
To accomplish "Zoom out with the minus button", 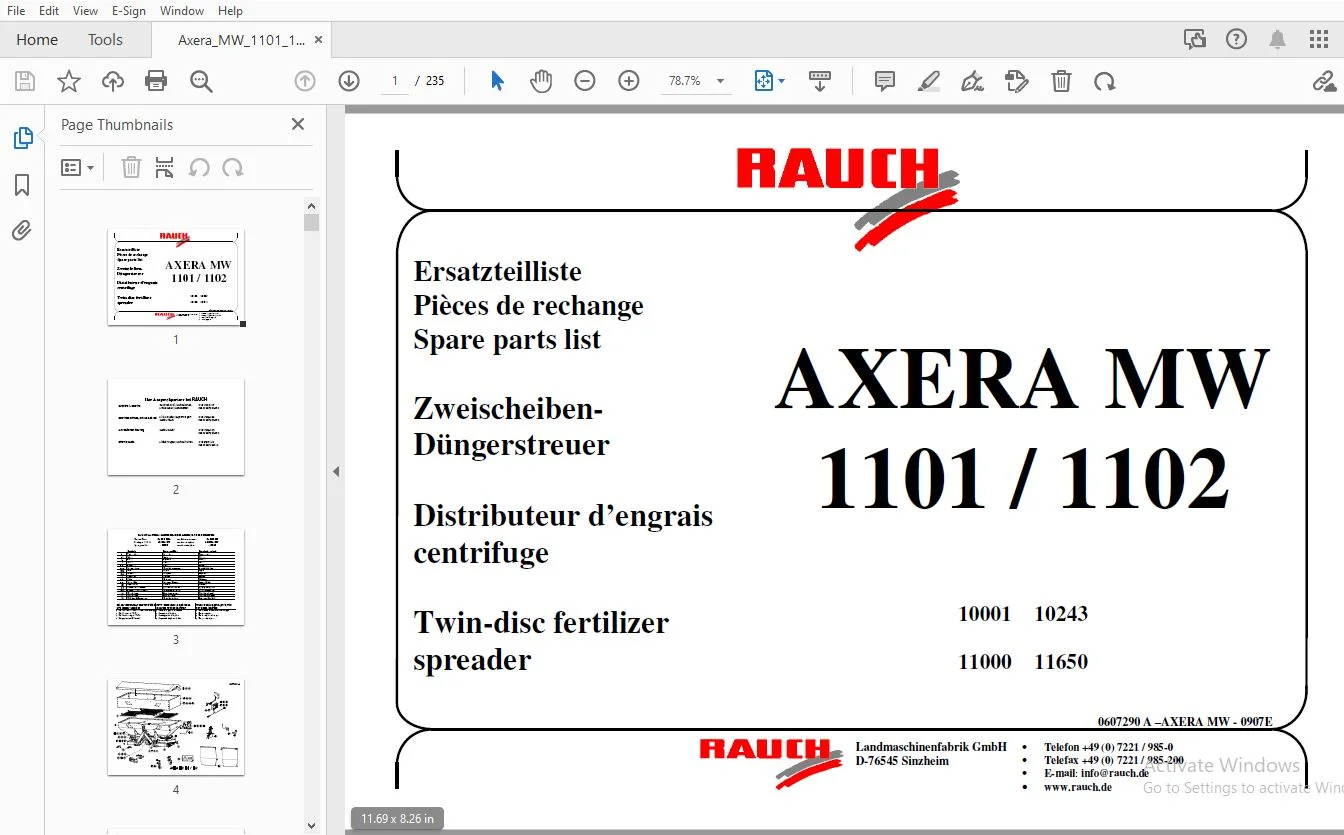I will [x=585, y=82].
